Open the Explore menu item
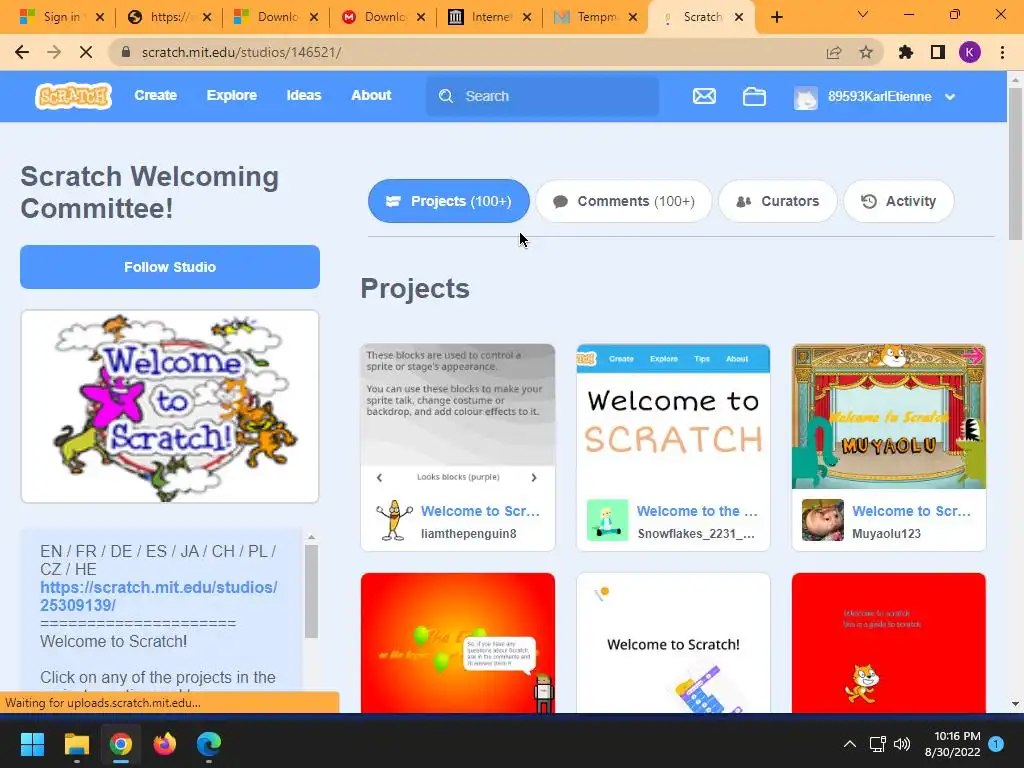 (232, 95)
